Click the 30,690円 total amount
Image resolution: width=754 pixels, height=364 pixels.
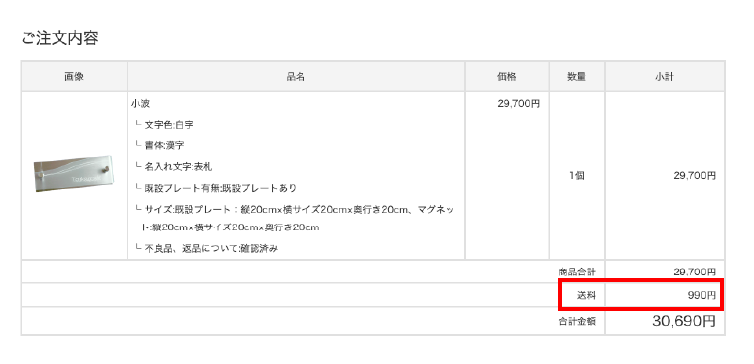click(684, 321)
